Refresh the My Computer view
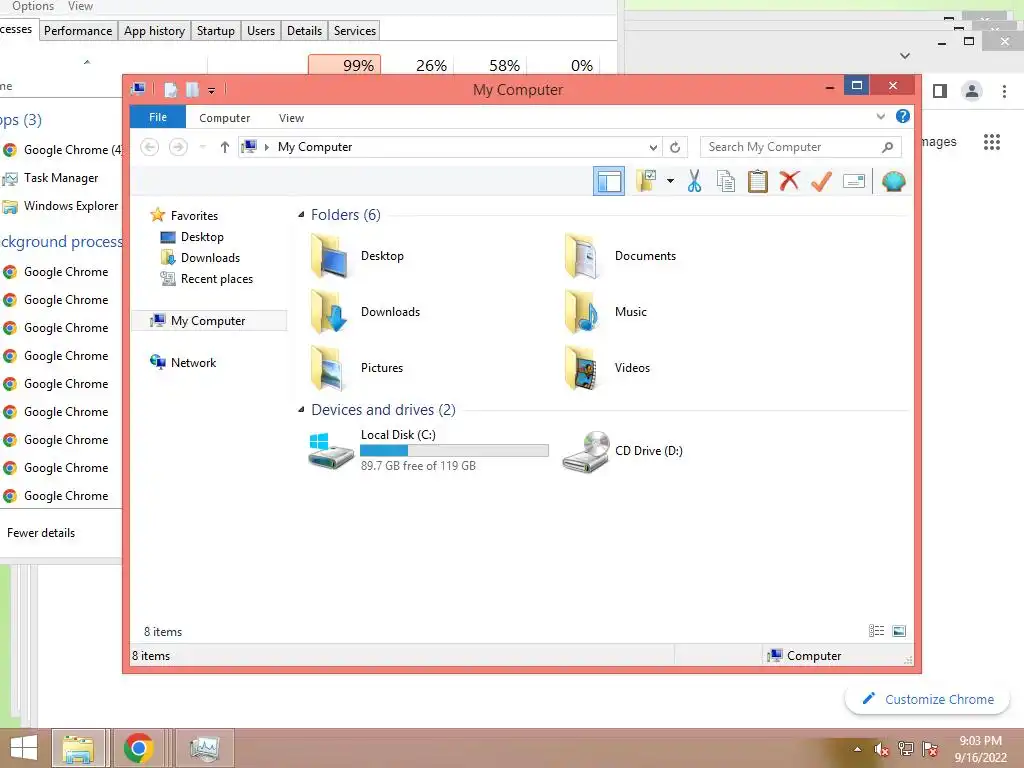This screenshot has width=1024, height=768. click(x=675, y=148)
